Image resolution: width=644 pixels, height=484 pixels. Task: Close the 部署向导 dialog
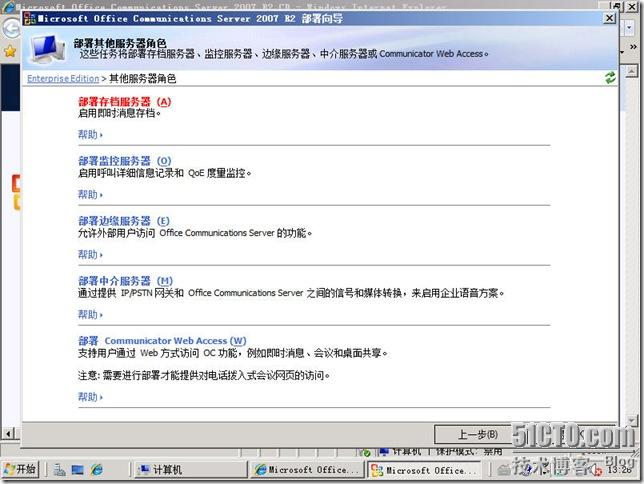[609, 18]
